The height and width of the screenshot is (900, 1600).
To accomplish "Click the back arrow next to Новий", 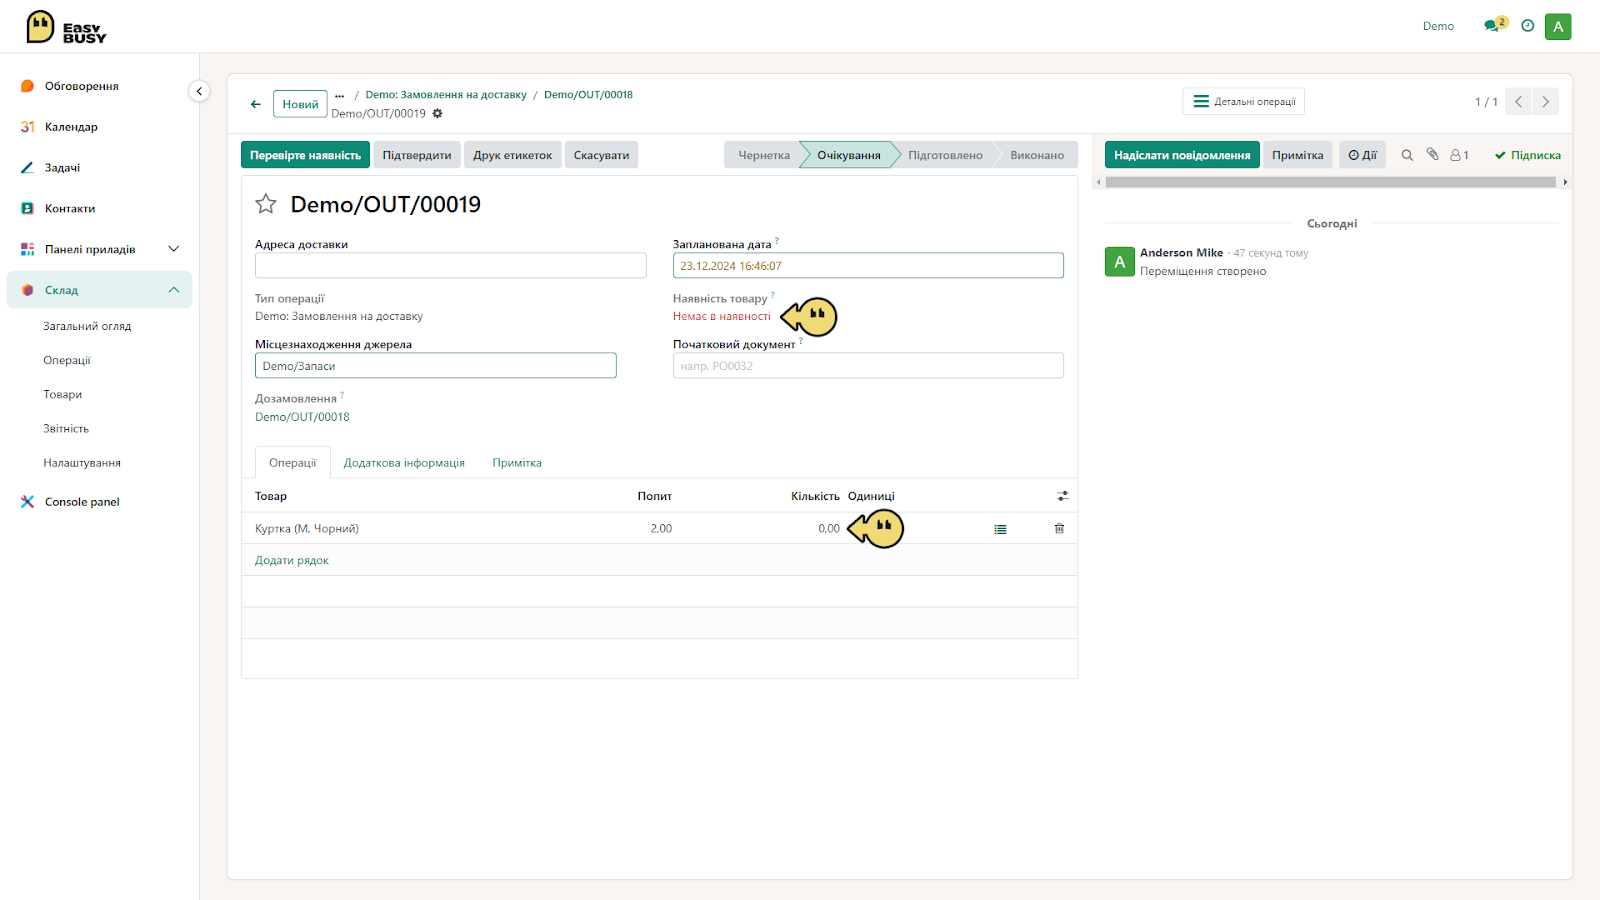I will [256, 104].
